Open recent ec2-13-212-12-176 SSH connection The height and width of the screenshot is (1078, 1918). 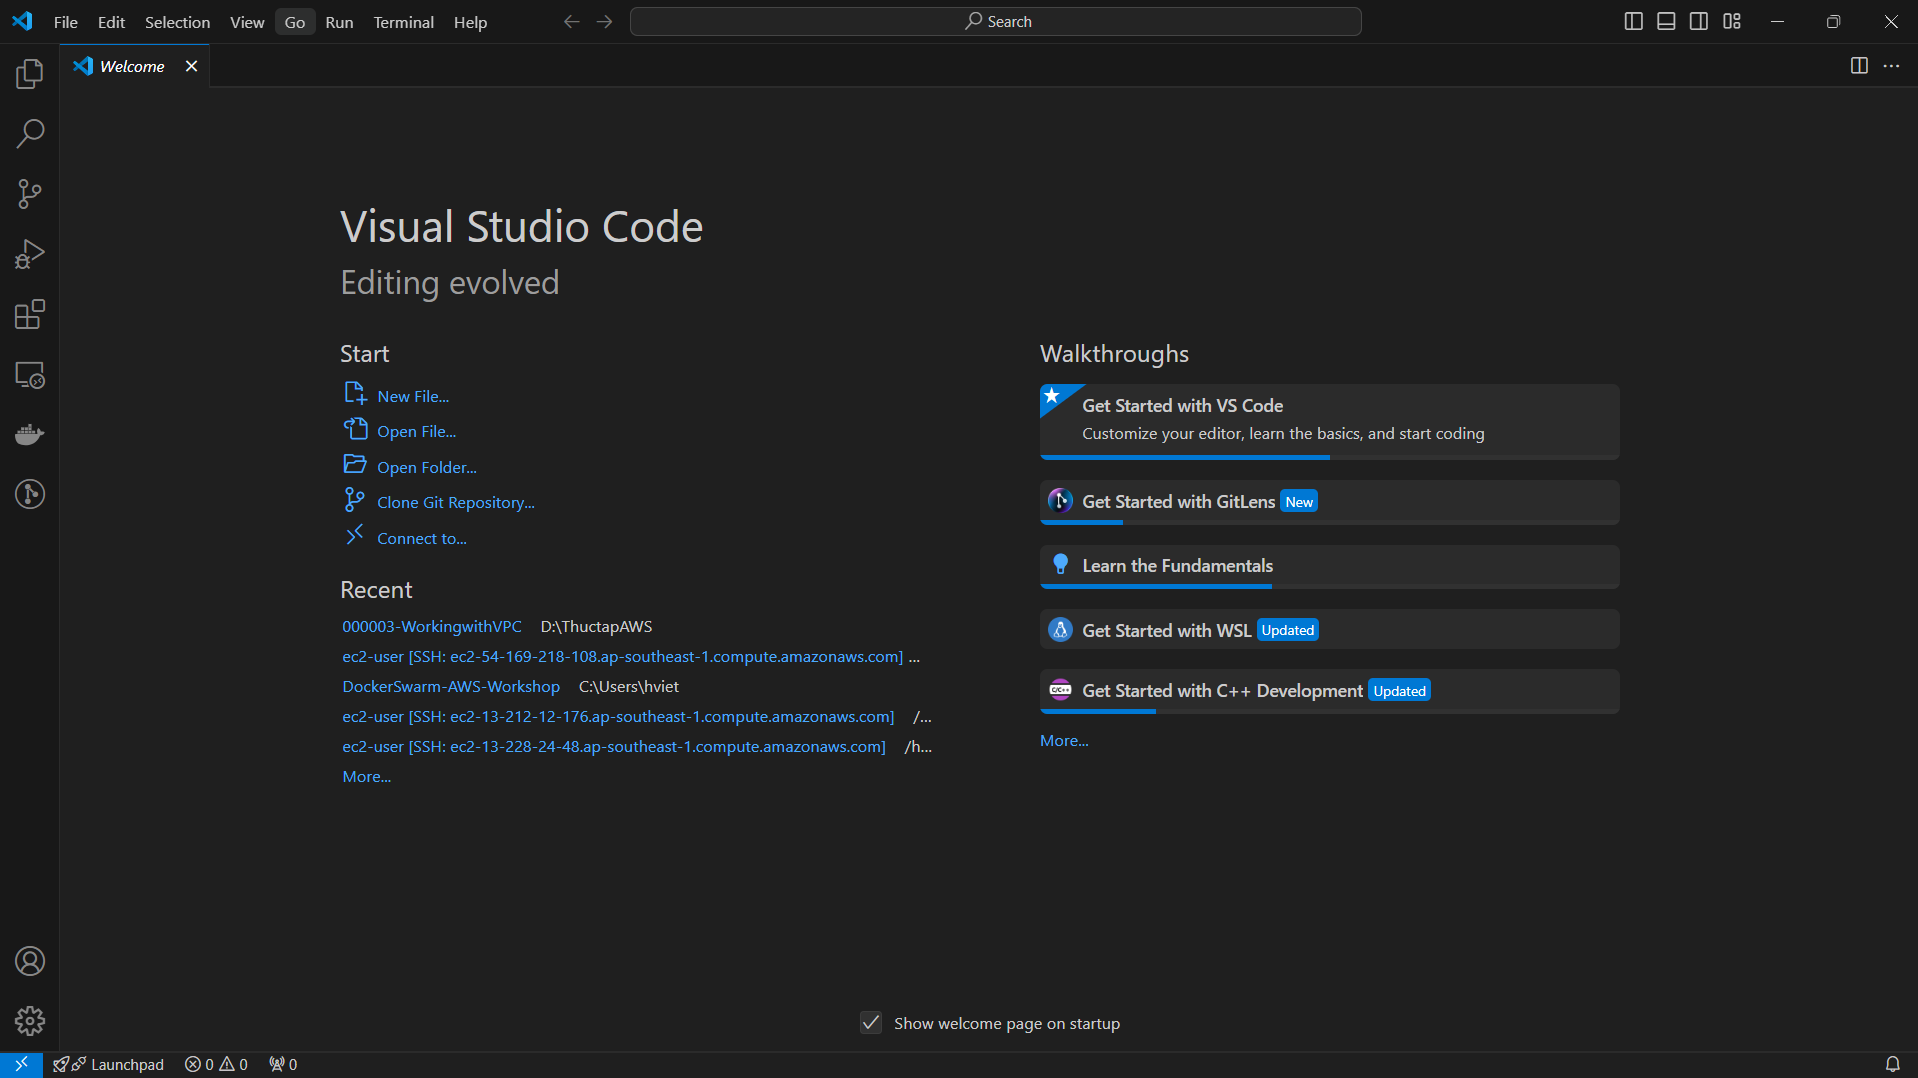click(x=618, y=716)
